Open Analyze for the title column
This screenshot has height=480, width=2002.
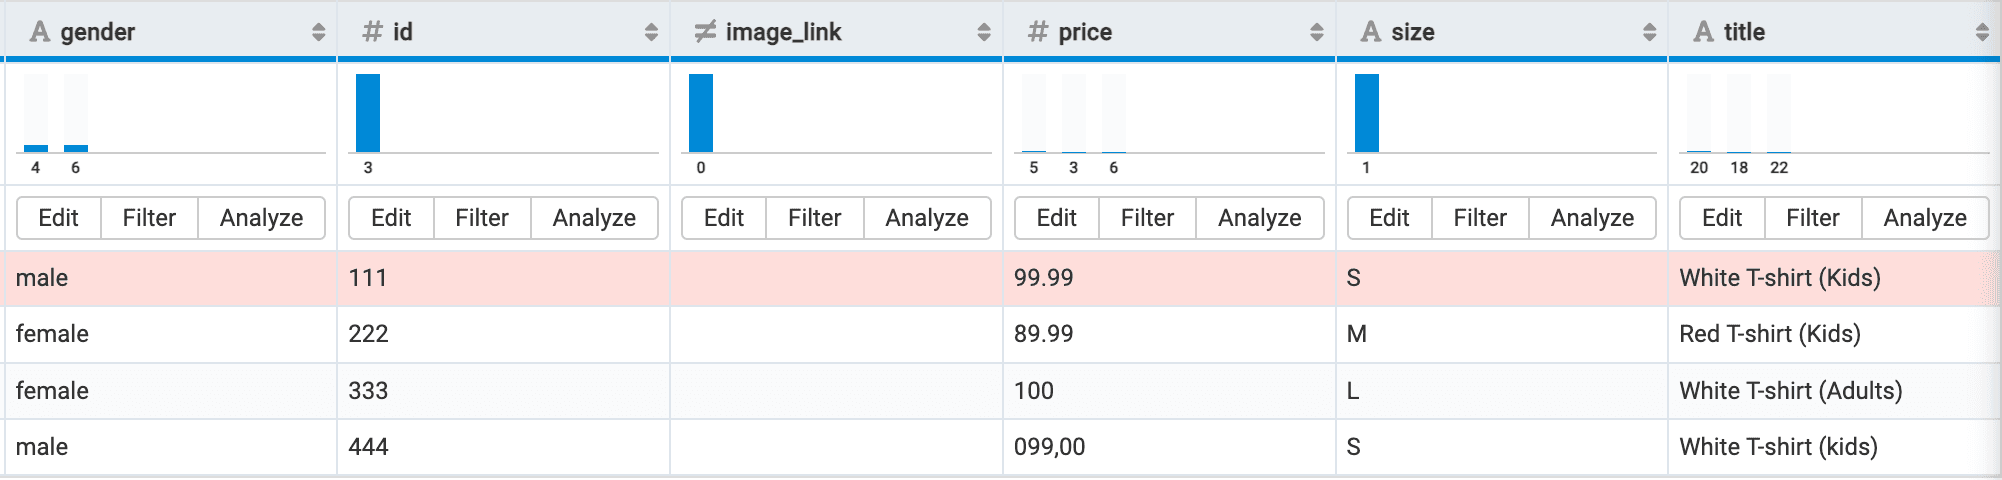tap(1925, 218)
